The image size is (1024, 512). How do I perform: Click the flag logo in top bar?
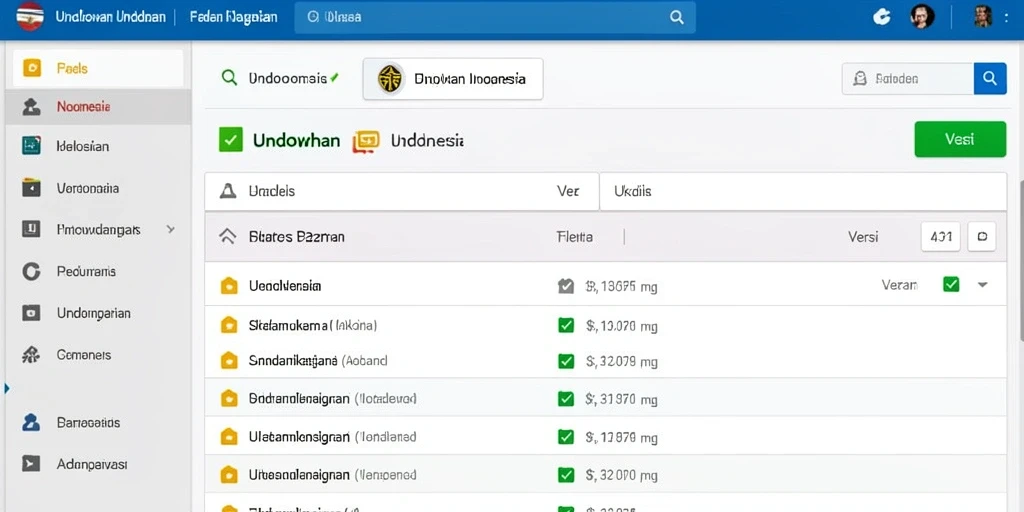29,17
